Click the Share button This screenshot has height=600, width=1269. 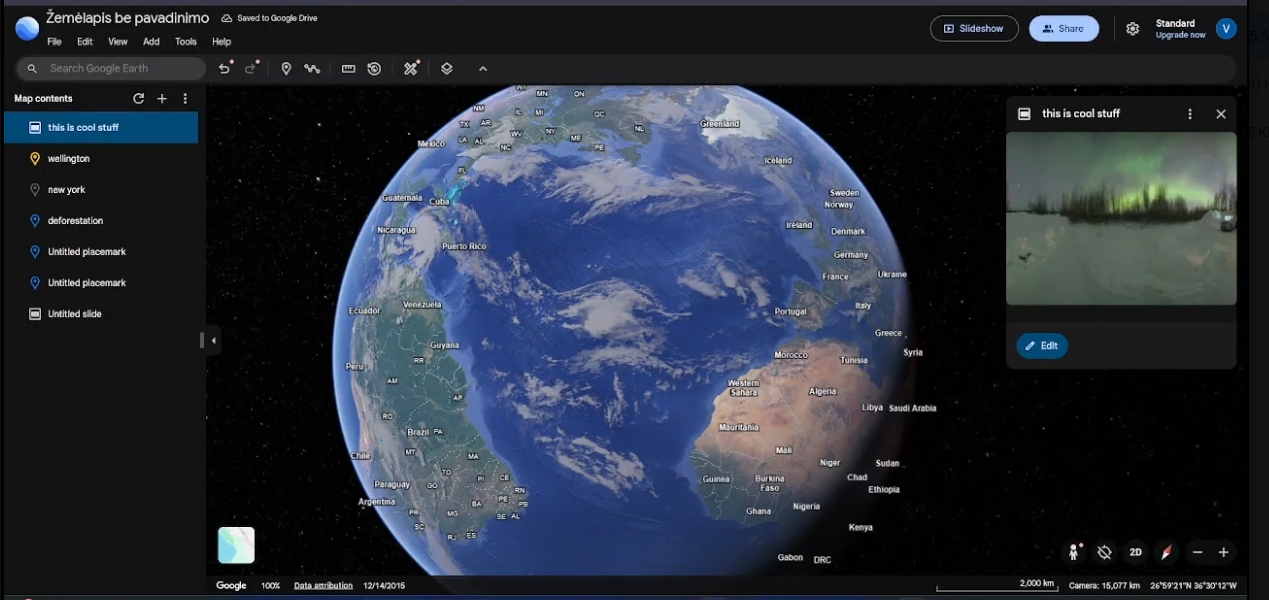pyautogui.click(x=1064, y=29)
